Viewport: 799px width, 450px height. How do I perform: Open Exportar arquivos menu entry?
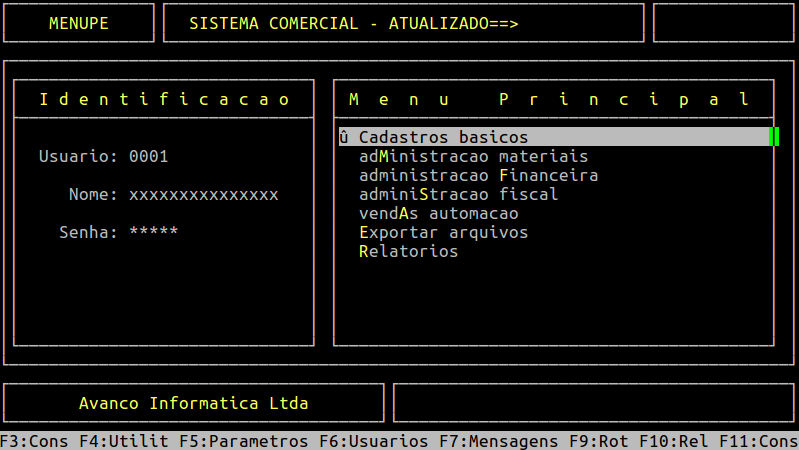point(443,232)
